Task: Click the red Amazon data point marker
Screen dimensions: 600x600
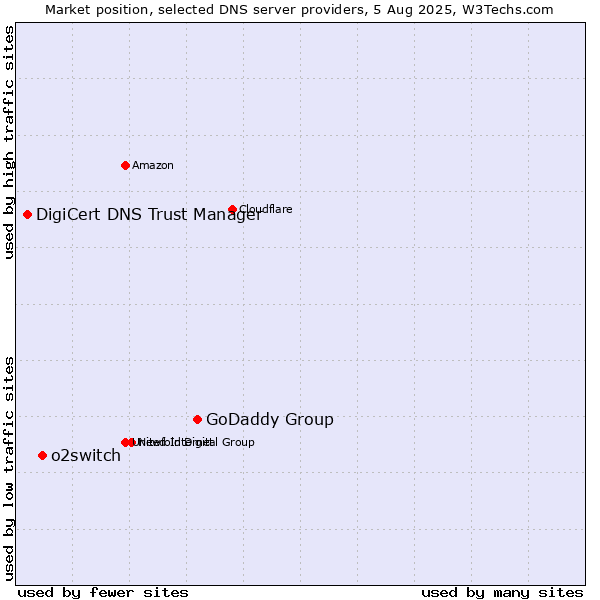Action: (x=125, y=165)
